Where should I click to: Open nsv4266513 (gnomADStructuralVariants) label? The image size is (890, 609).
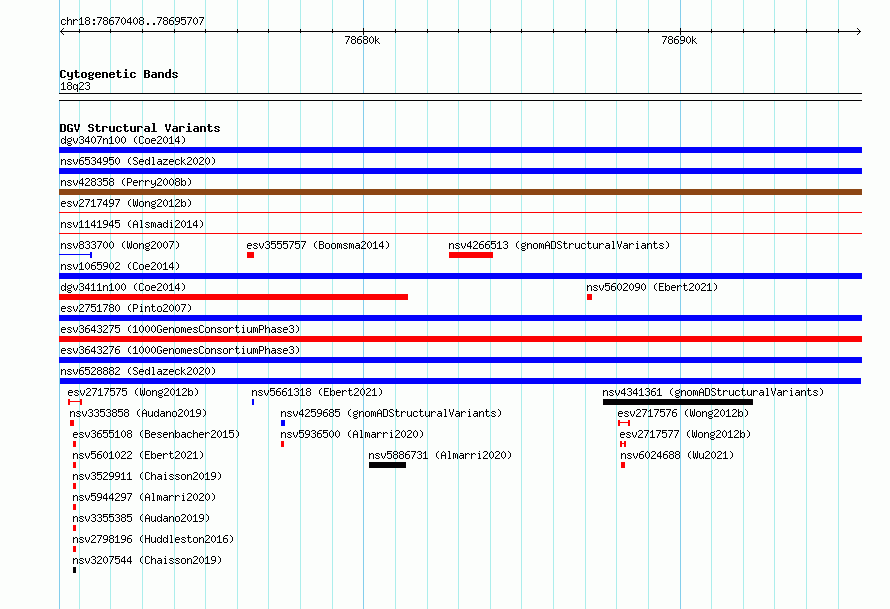pyautogui.click(x=559, y=245)
